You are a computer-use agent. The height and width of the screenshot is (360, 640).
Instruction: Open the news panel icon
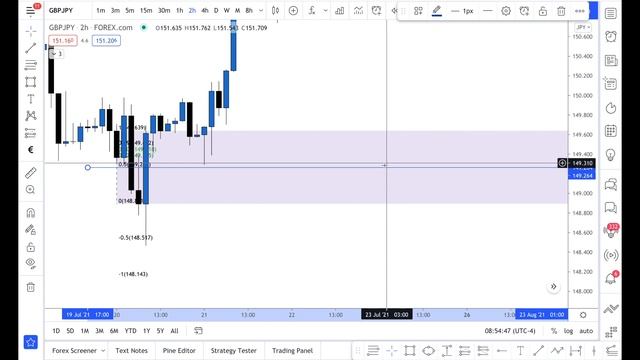(x=611, y=60)
